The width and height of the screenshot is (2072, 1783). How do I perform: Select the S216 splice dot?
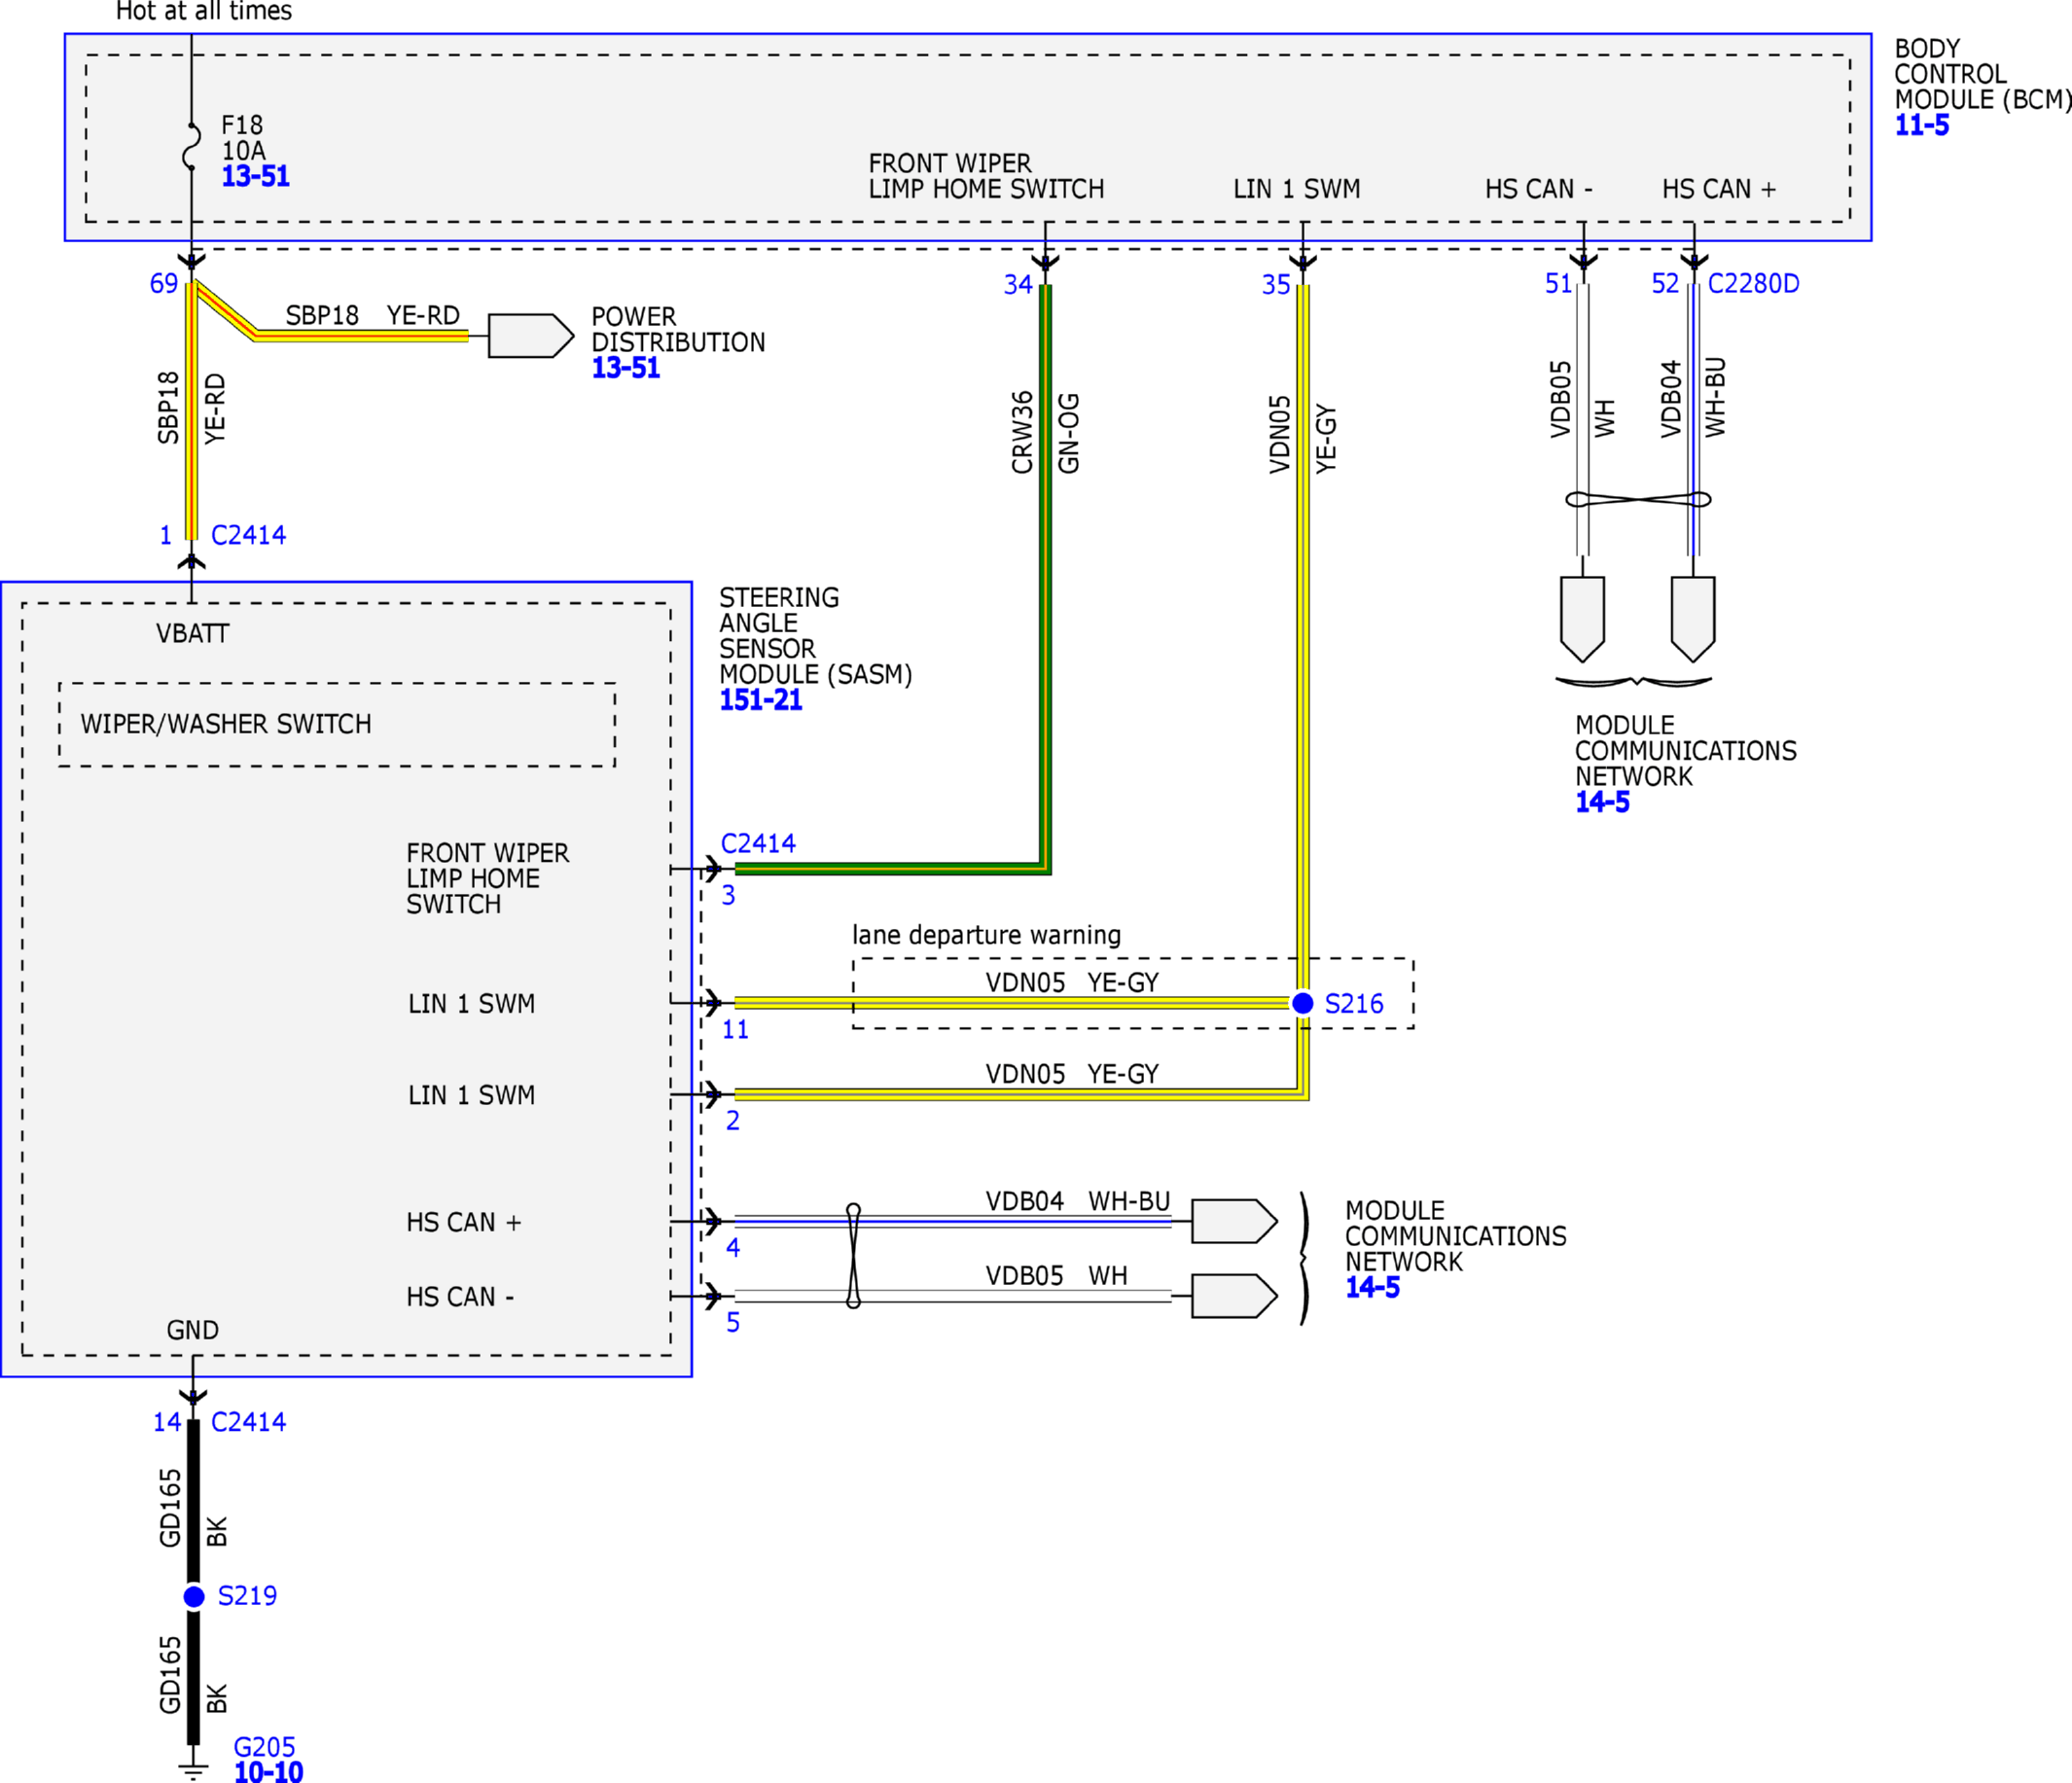click(x=1302, y=1003)
